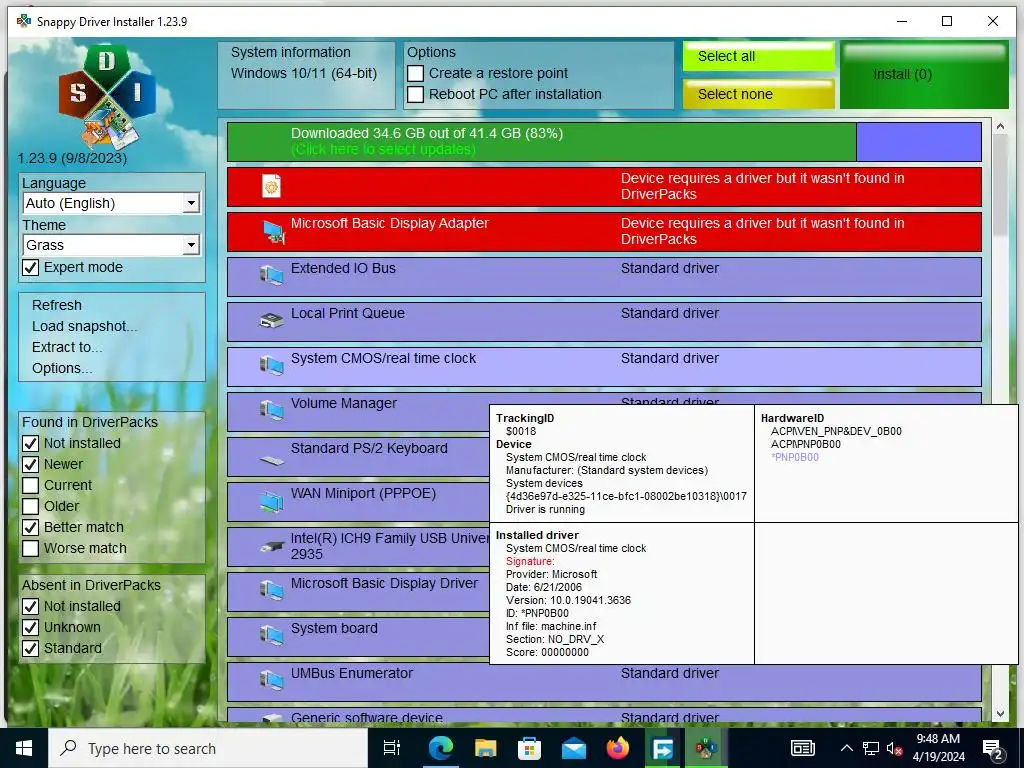
Task: Click the UMBus Enumerator device icon
Action: [271, 681]
